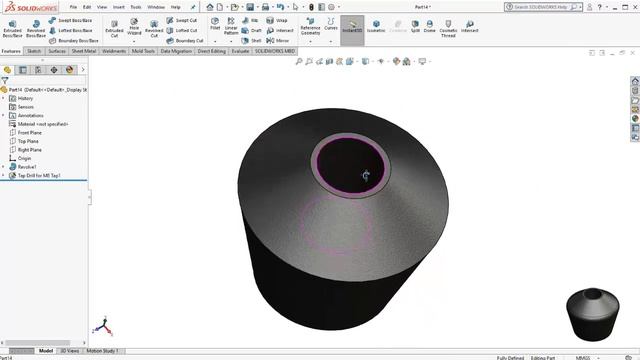Choose the Boundary Boss/Base command
The image size is (640, 360).
[x=73, y=41]
